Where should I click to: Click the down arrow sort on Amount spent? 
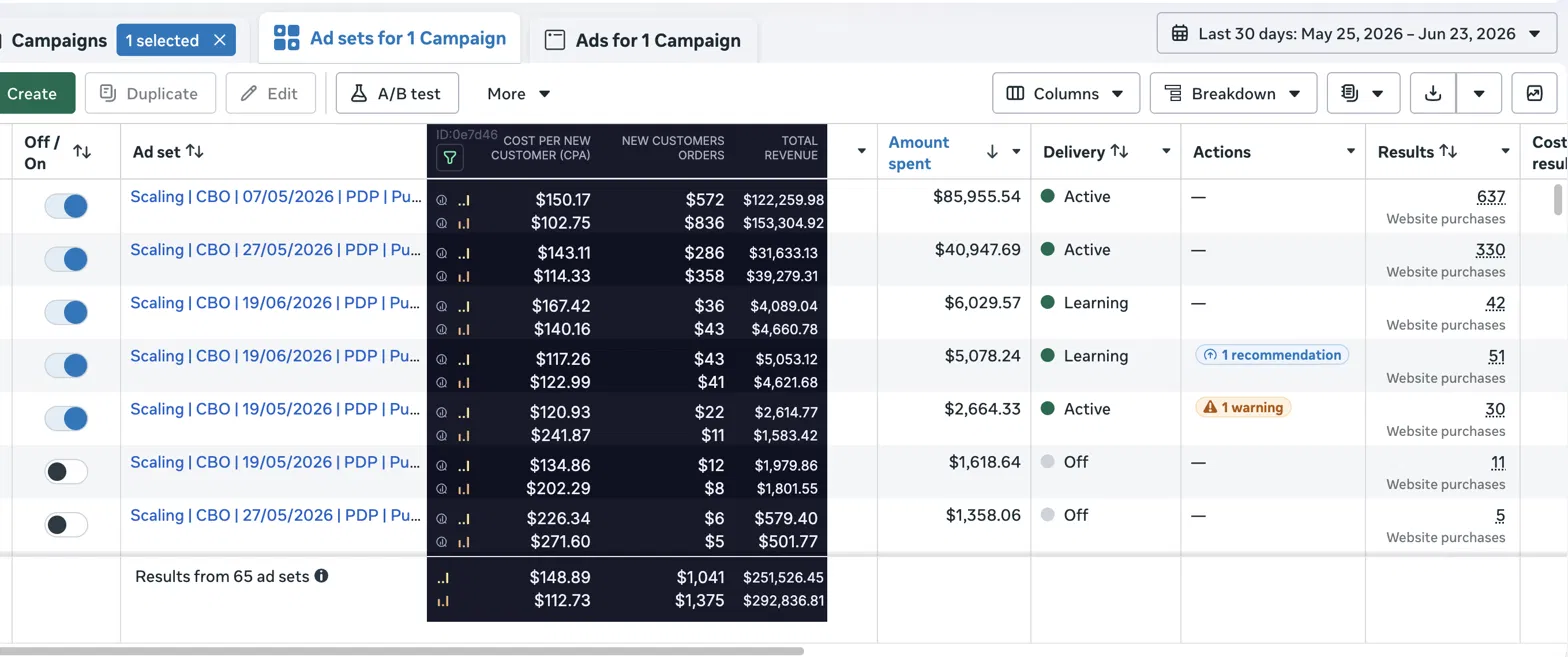[992, 152]
